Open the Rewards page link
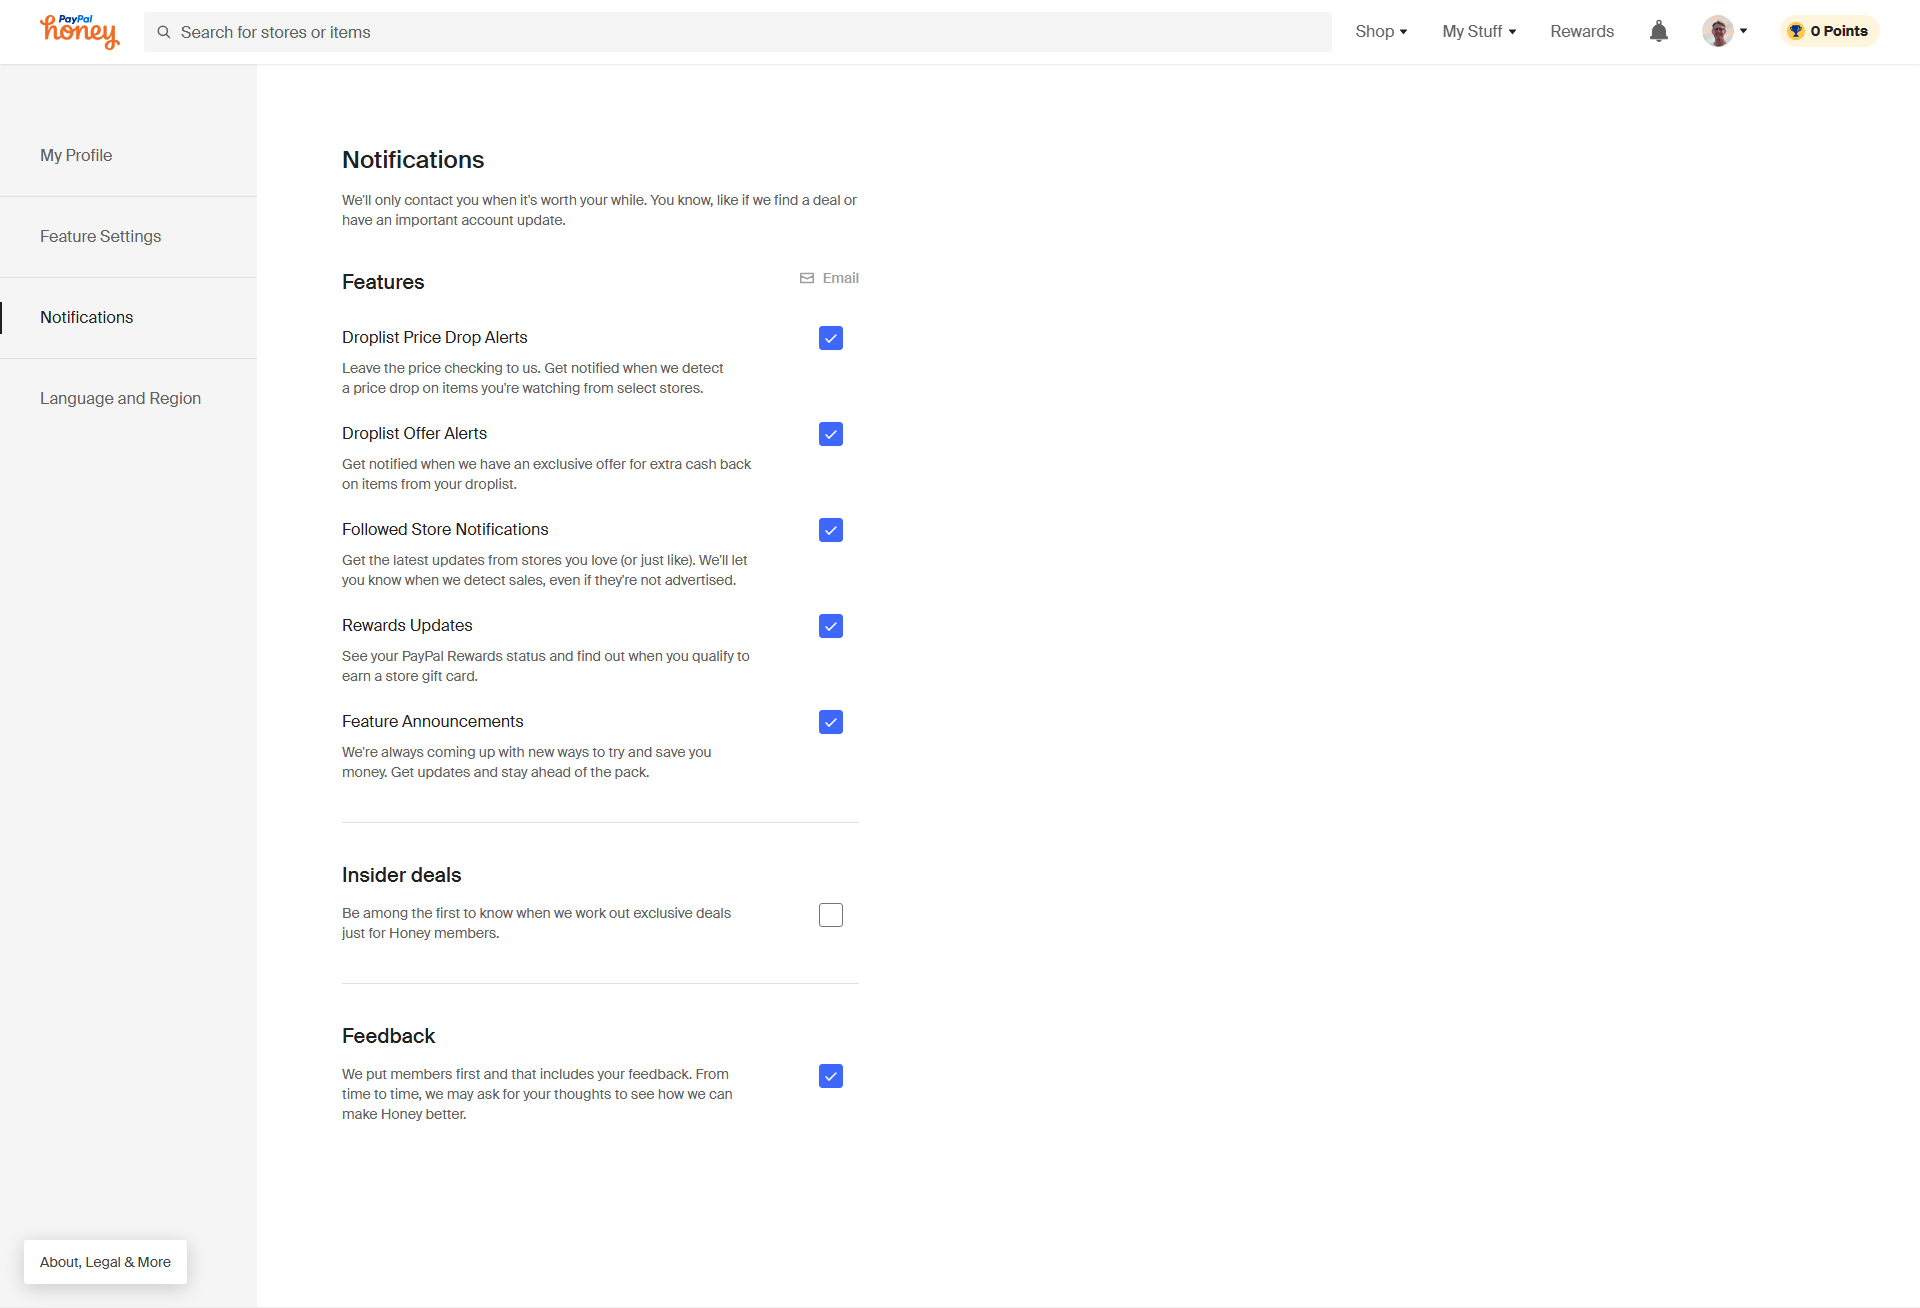The width and height of the screenshot is (1920, 1308). point(1582,32)
